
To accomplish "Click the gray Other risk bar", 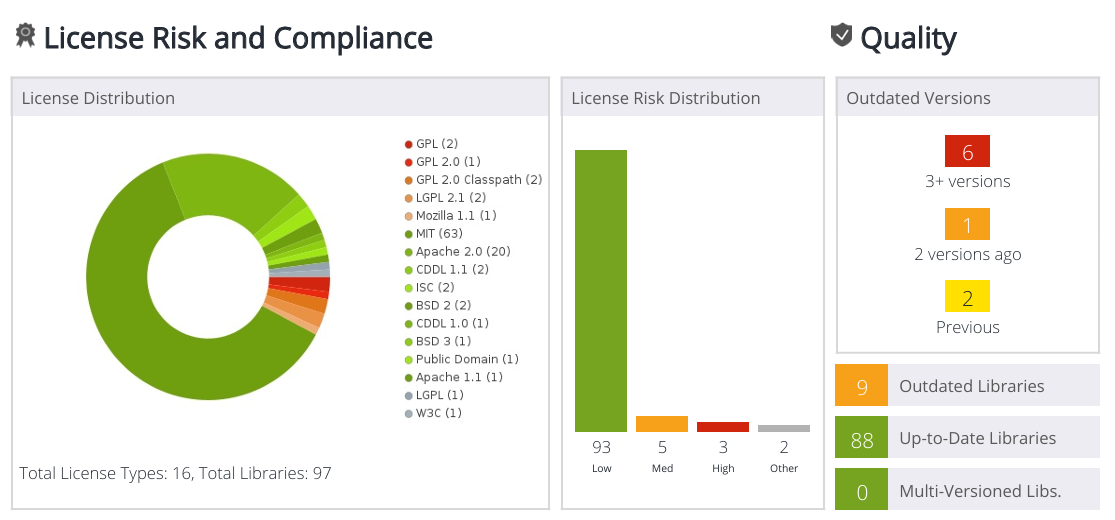I will pos(784,428).
